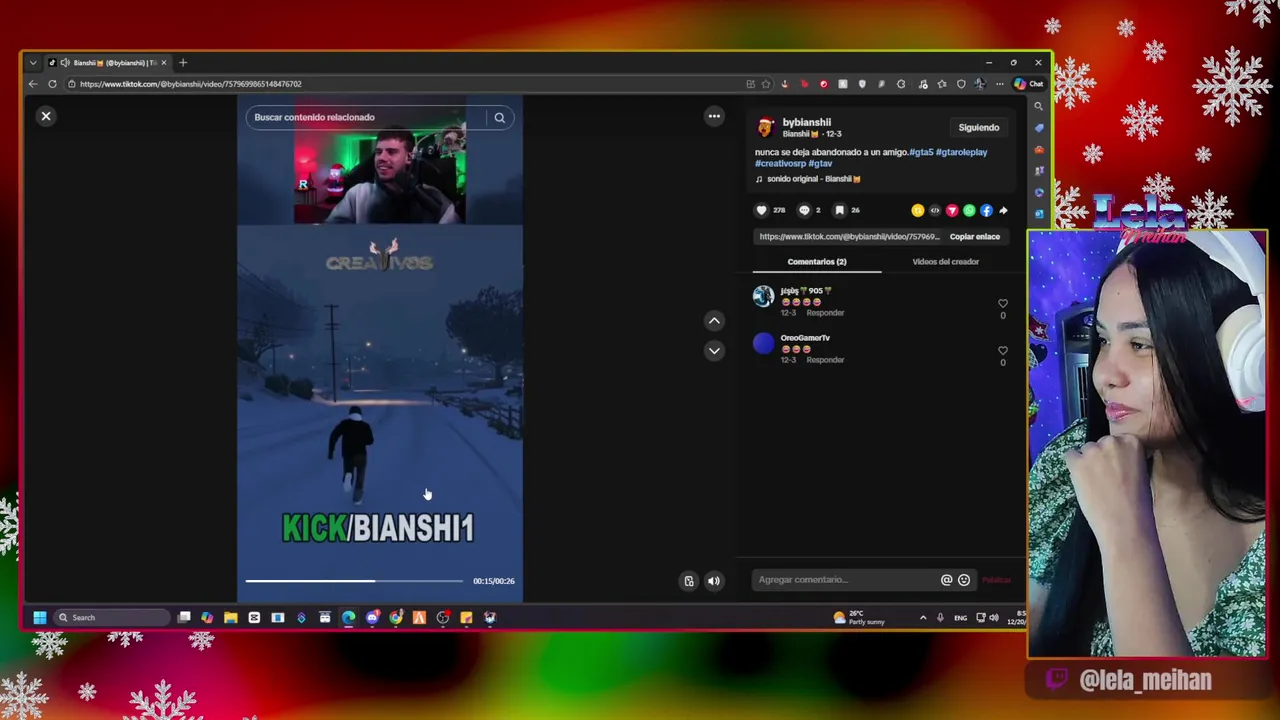1280x720 pixels.
Task: Open Windows Start menu
Action: 39,617
